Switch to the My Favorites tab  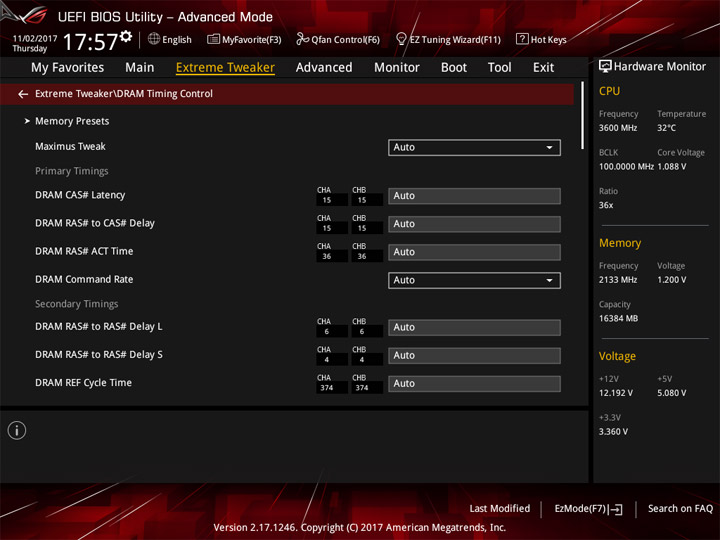[x=68, y=68]
